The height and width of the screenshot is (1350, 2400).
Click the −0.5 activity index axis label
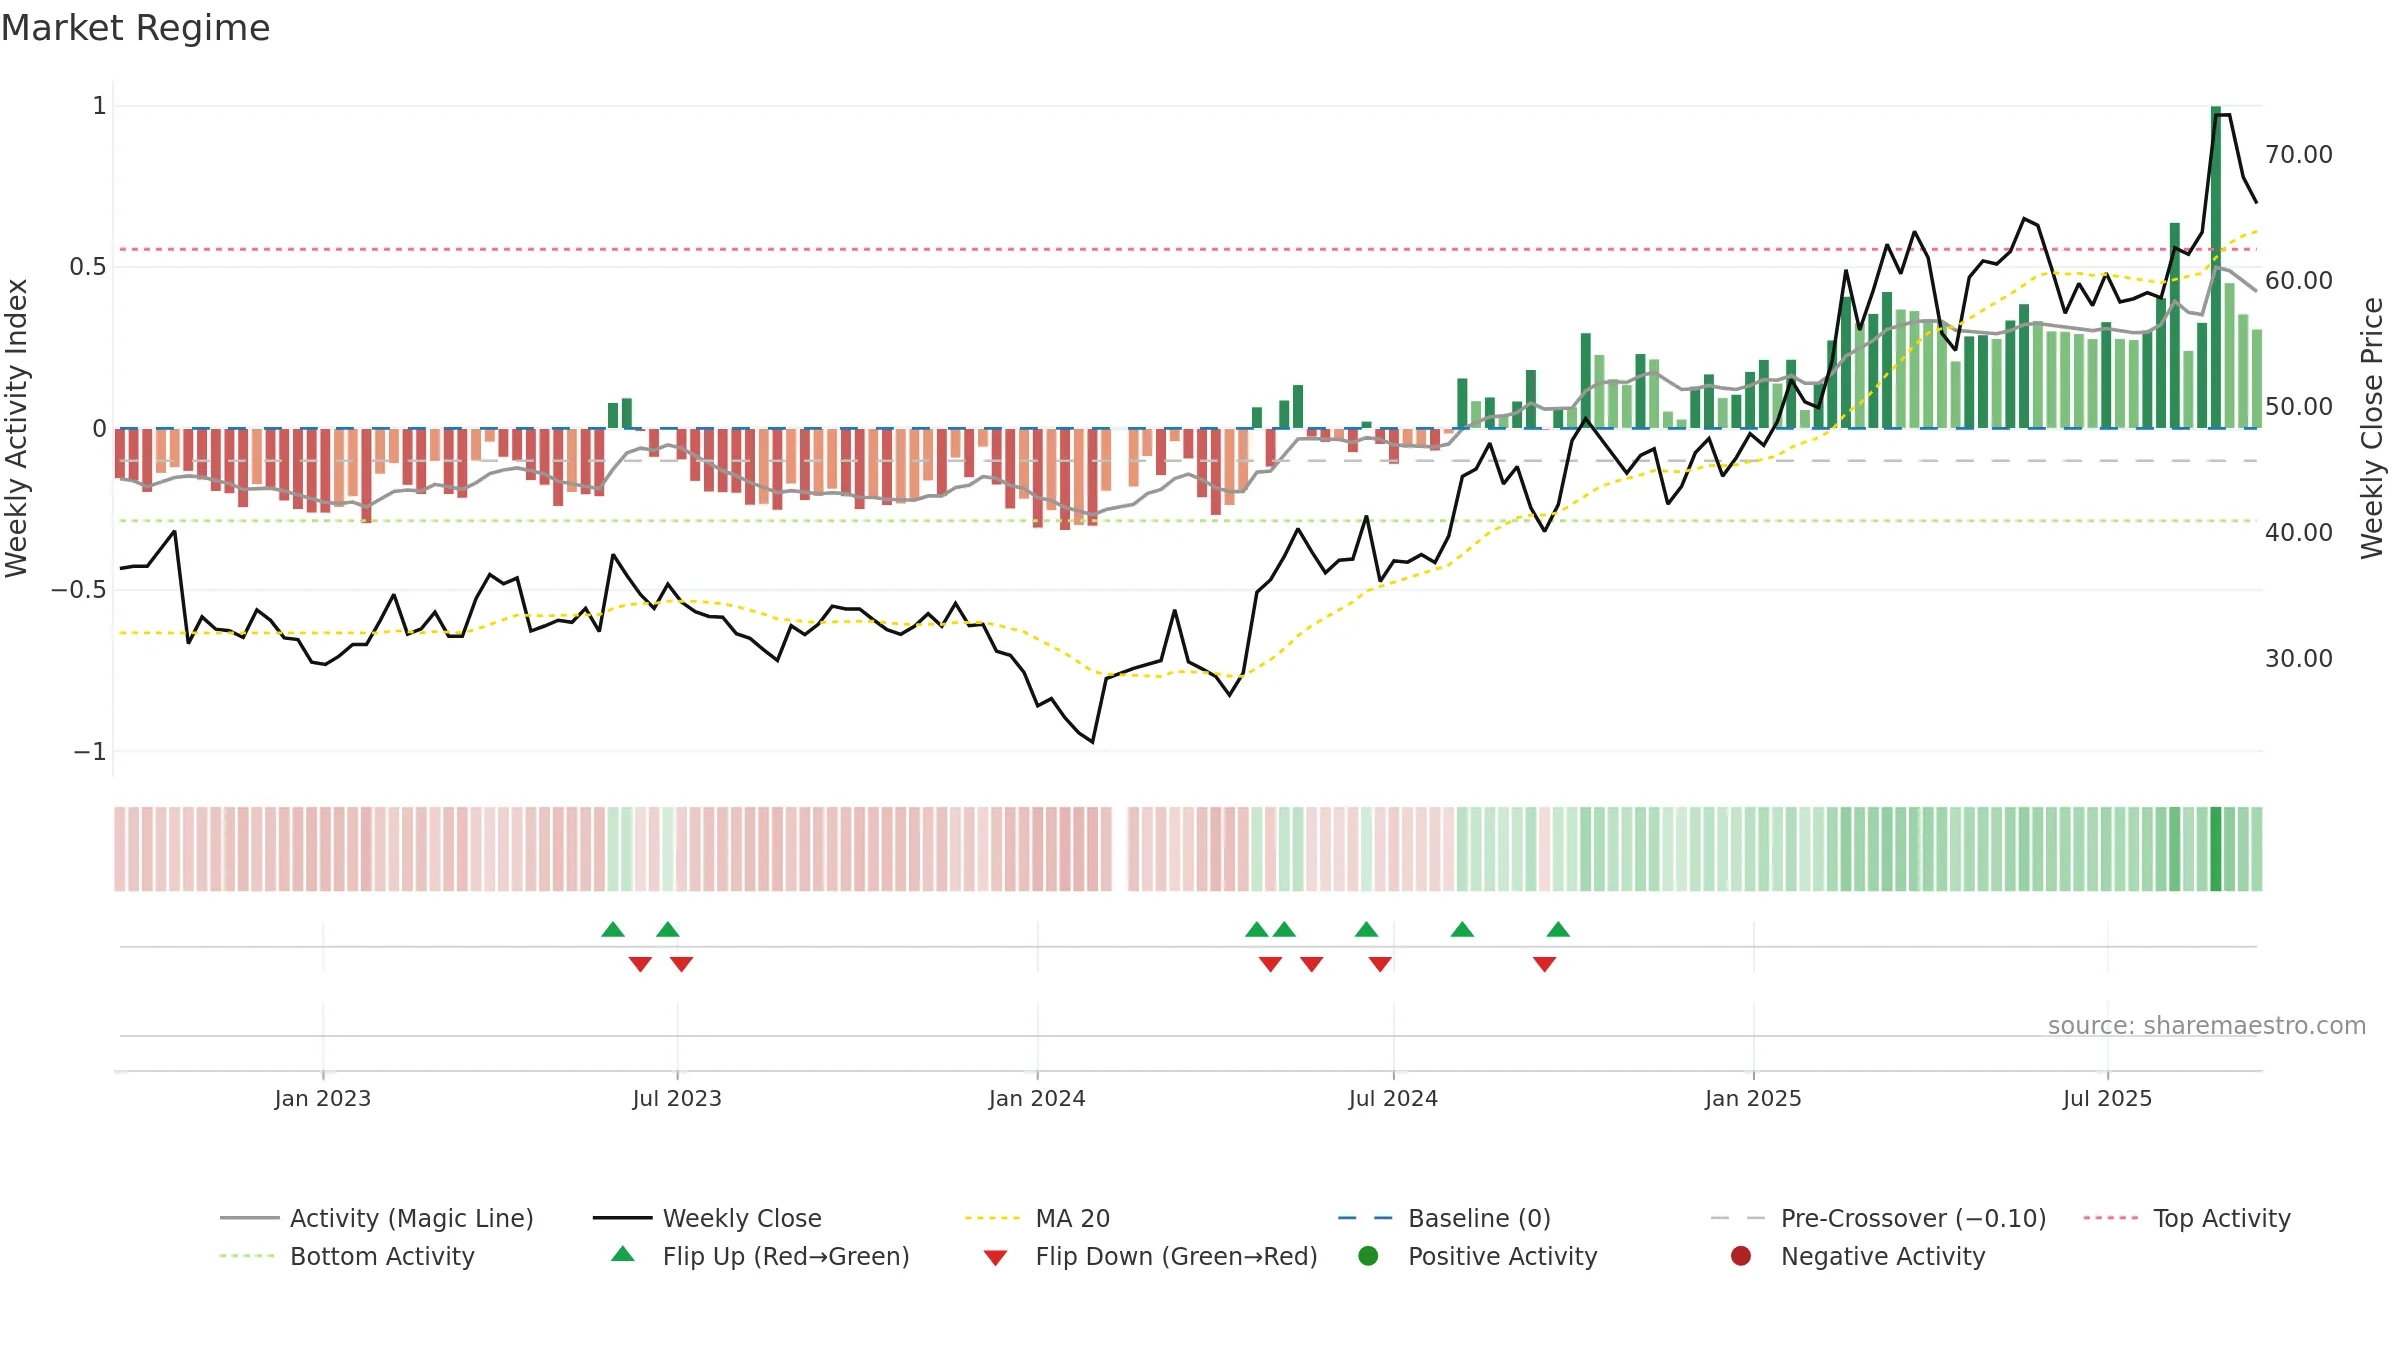pos(78,590)
